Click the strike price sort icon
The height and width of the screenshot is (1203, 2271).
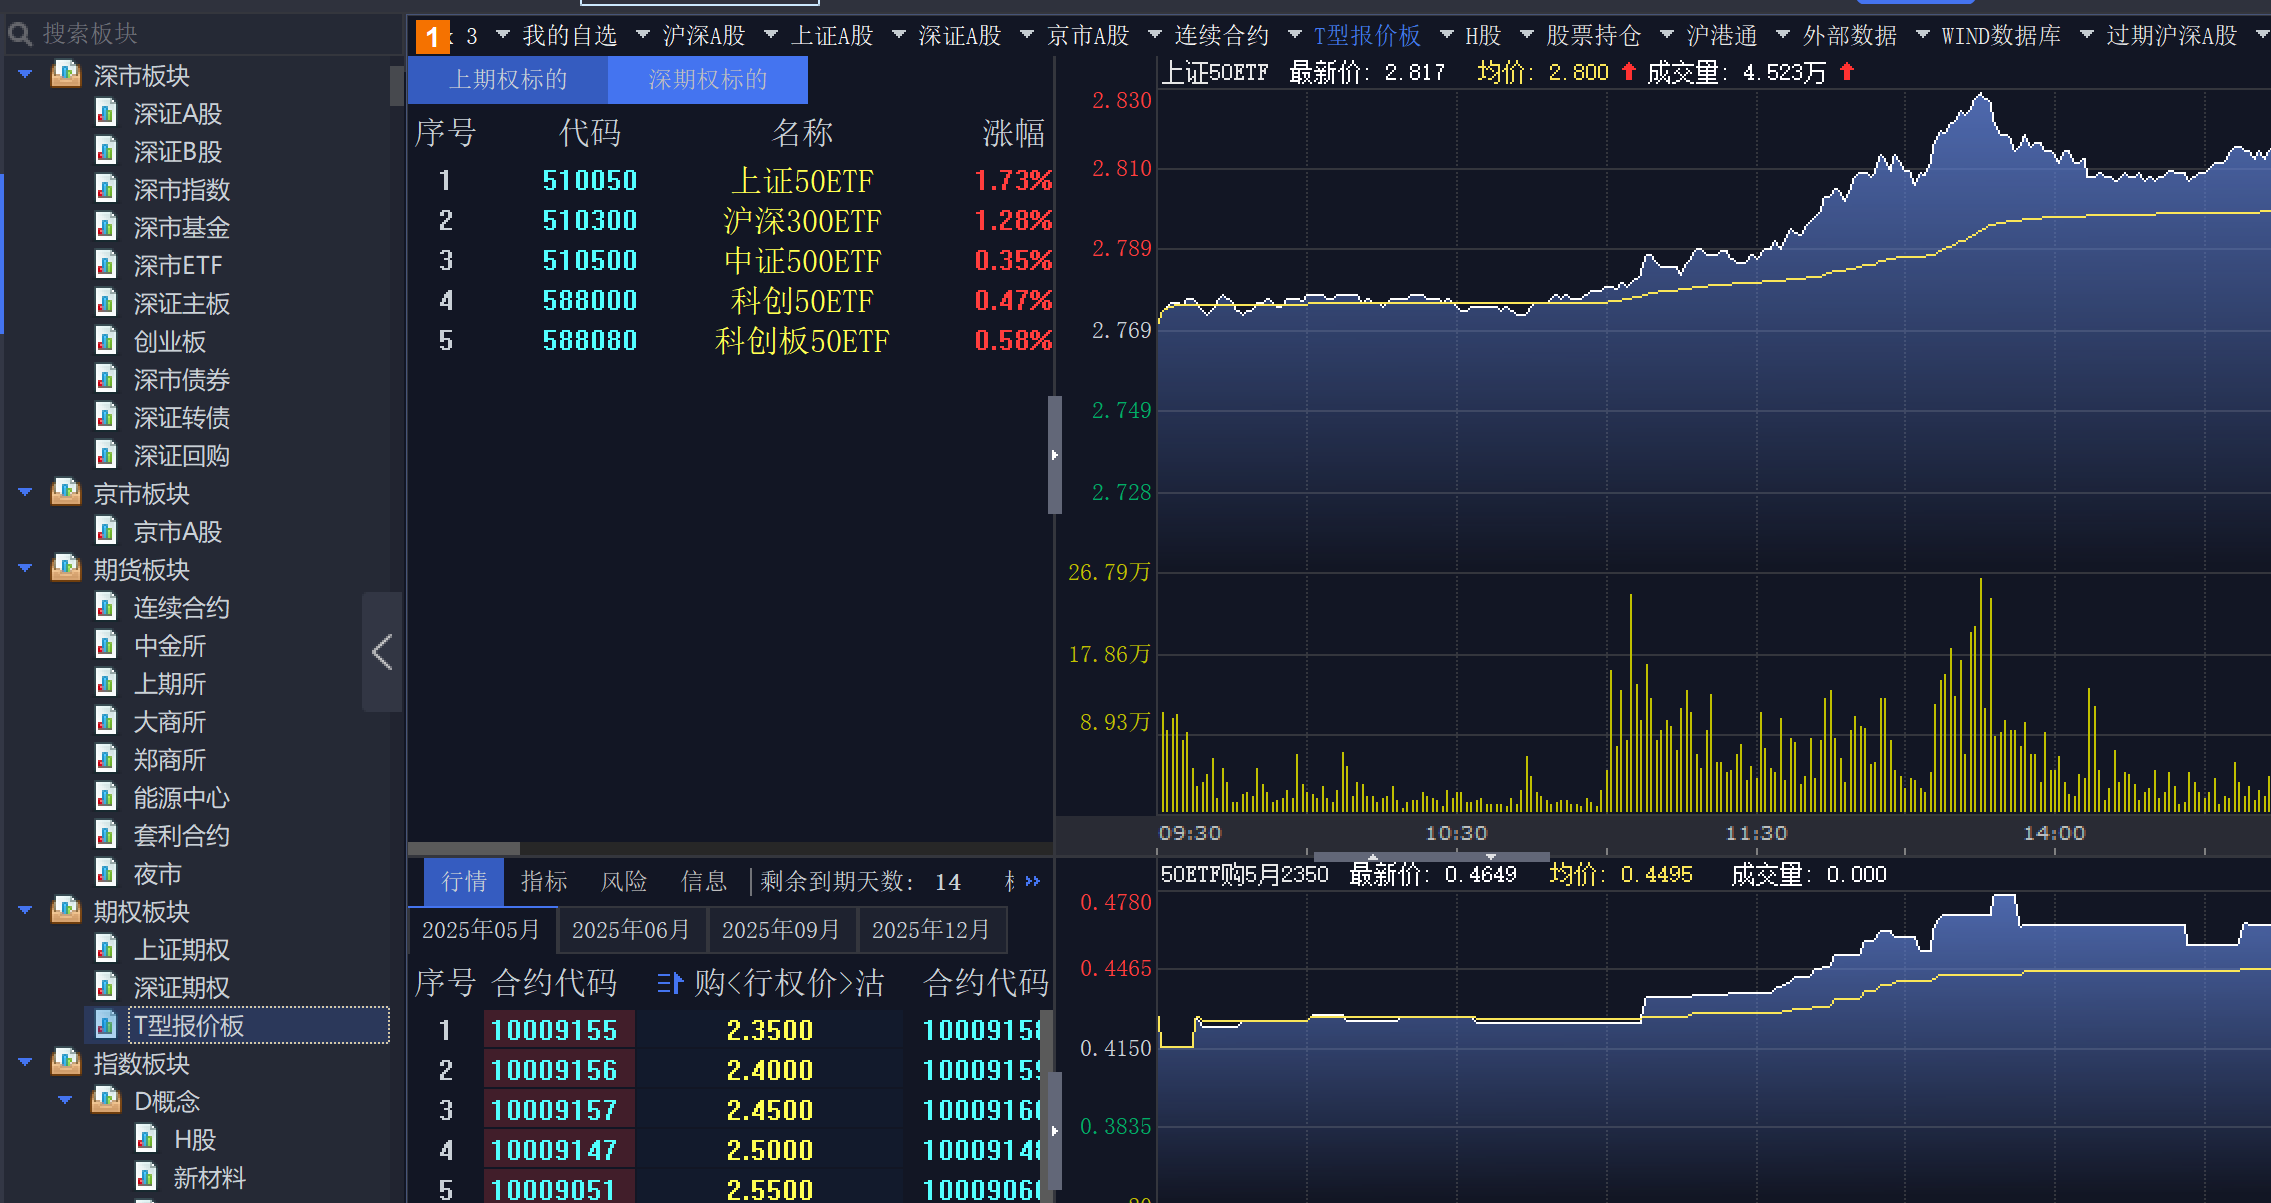[669, 984]
